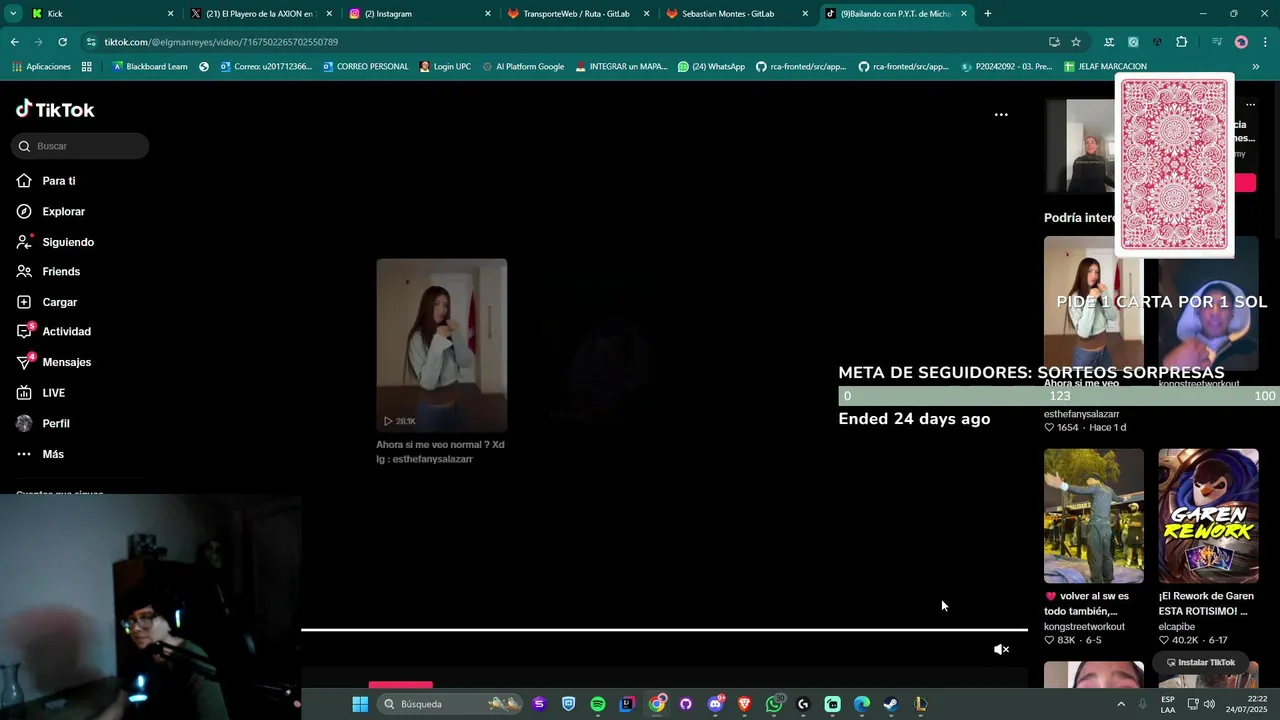Open the Windows Start menu
Image resolution: width=1280 pixels, height=720 pixels.
[360, 704]
